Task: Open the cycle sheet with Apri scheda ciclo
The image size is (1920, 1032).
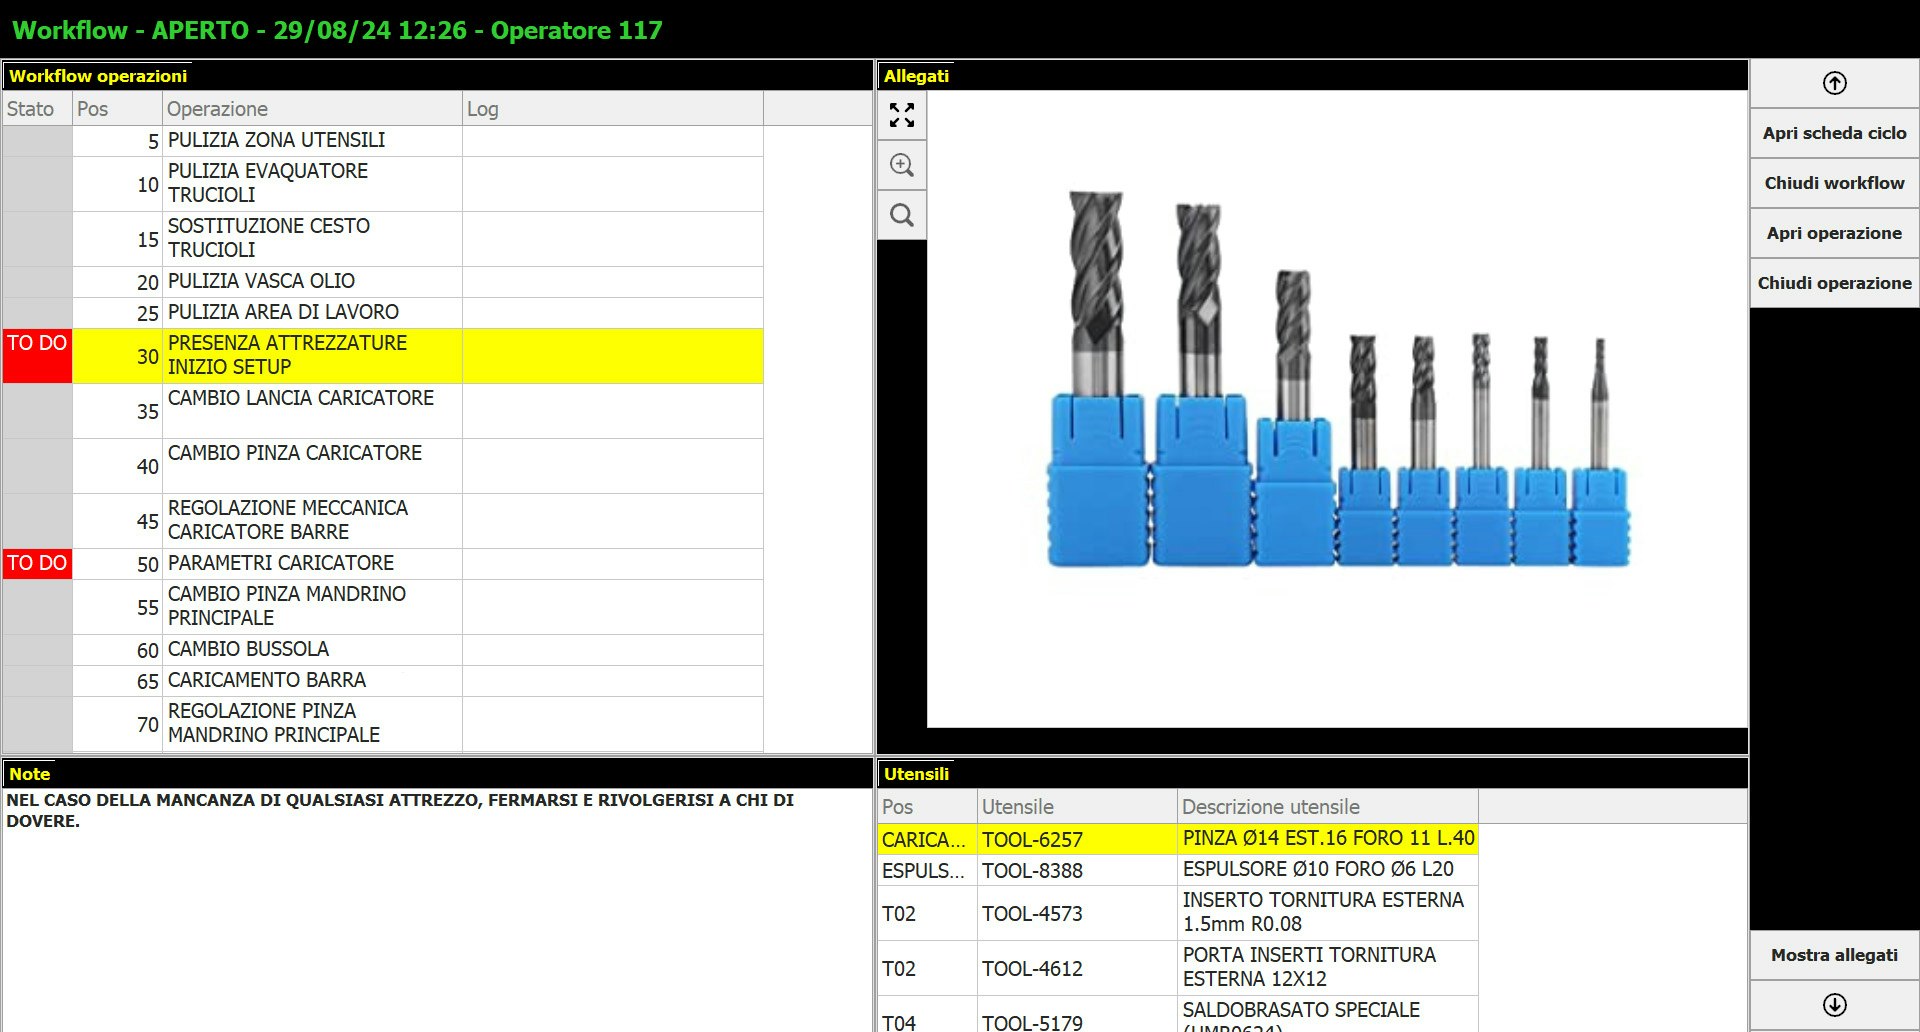Action: (x=1834, y=133)
